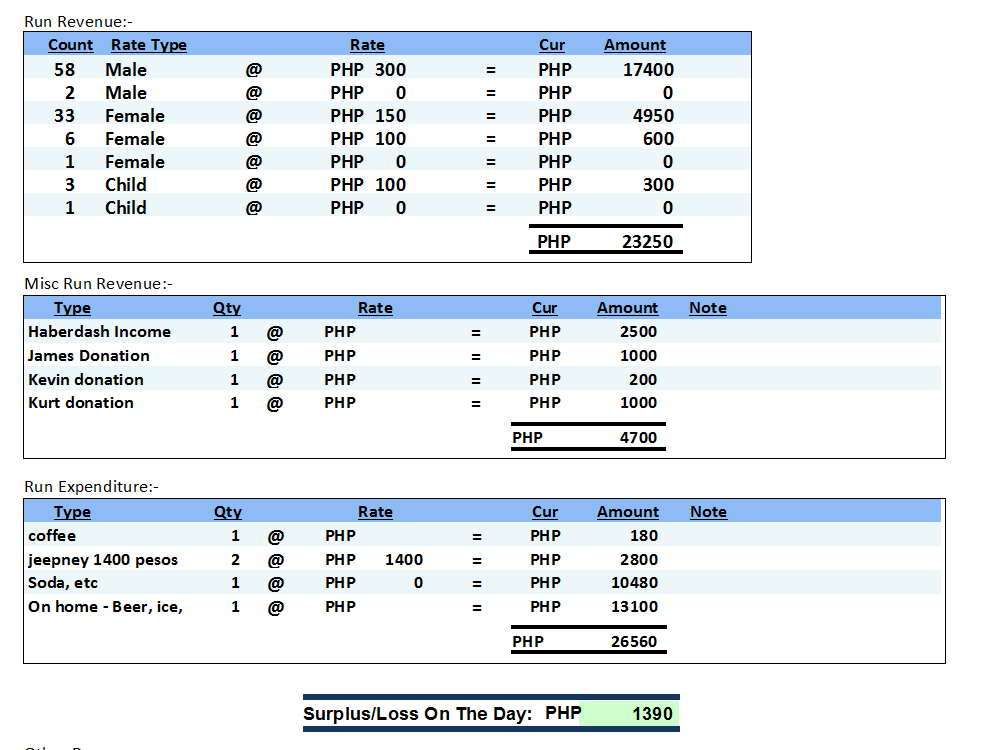
Task: Click the Misc Run Revenue total 4700
Action: tap(638, 437)
